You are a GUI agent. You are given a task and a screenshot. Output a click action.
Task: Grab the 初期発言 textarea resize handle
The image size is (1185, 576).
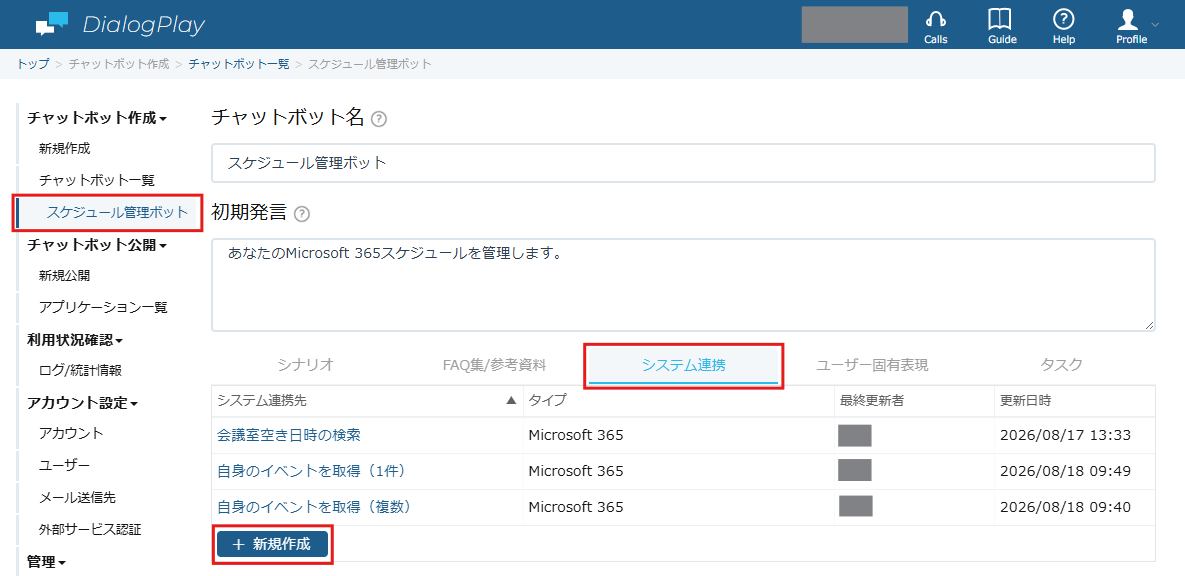click(x=1149, y=325)
